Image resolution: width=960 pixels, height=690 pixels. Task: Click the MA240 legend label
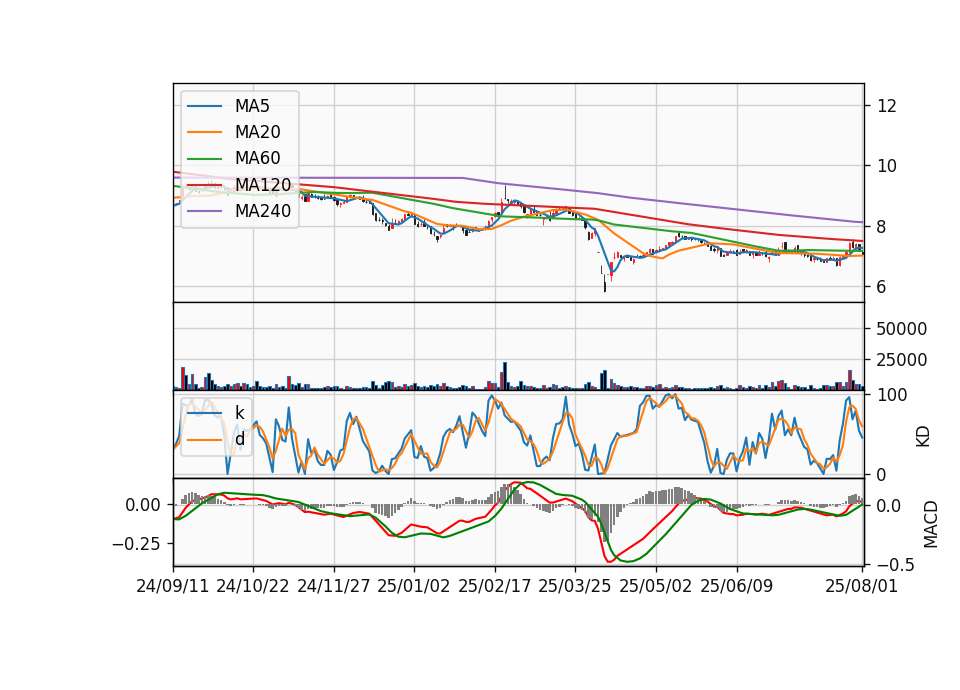(x=263, y=211)
